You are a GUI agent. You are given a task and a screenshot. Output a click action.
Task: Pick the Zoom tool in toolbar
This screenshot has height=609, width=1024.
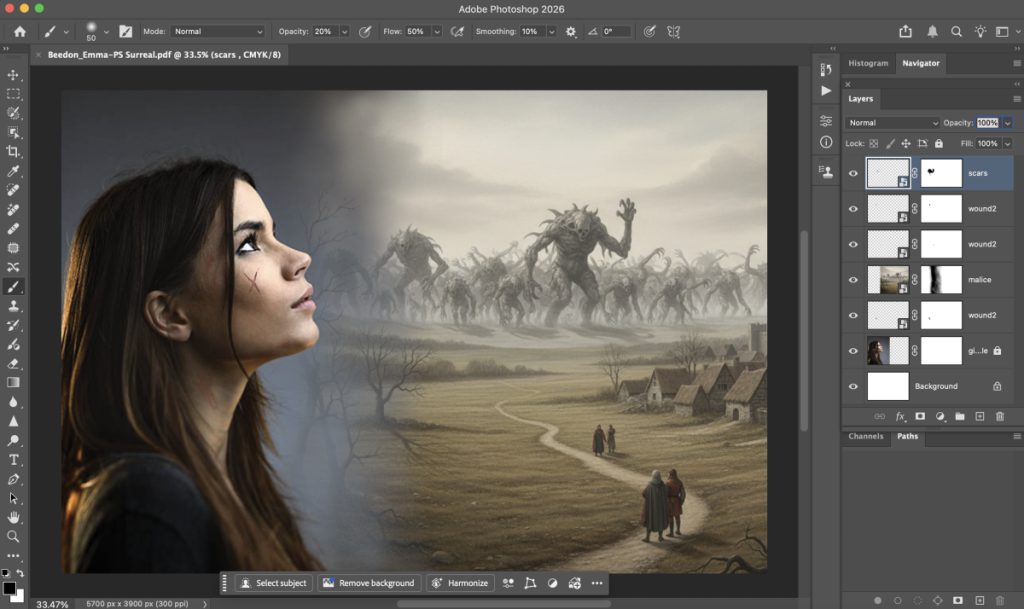click(x=13, y=536)
